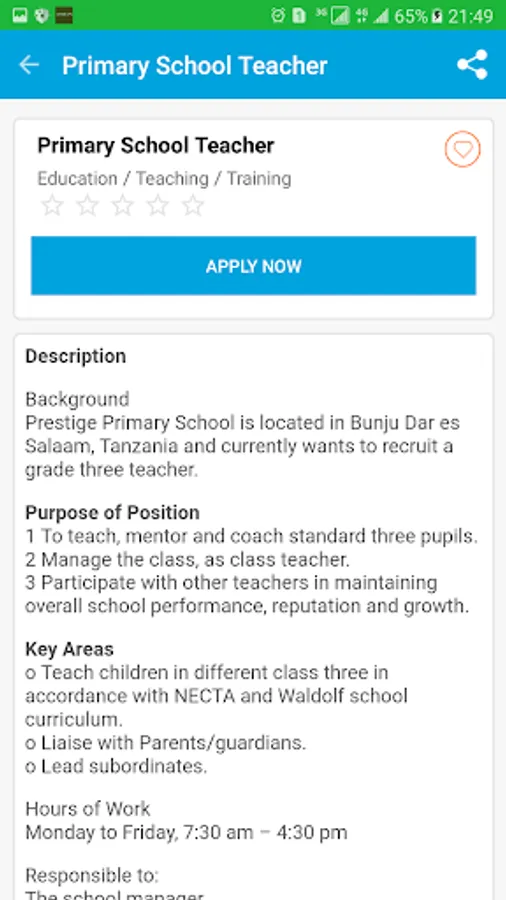Click the APPLY NOW button
The image size is (506, 900).
[253, 266]
